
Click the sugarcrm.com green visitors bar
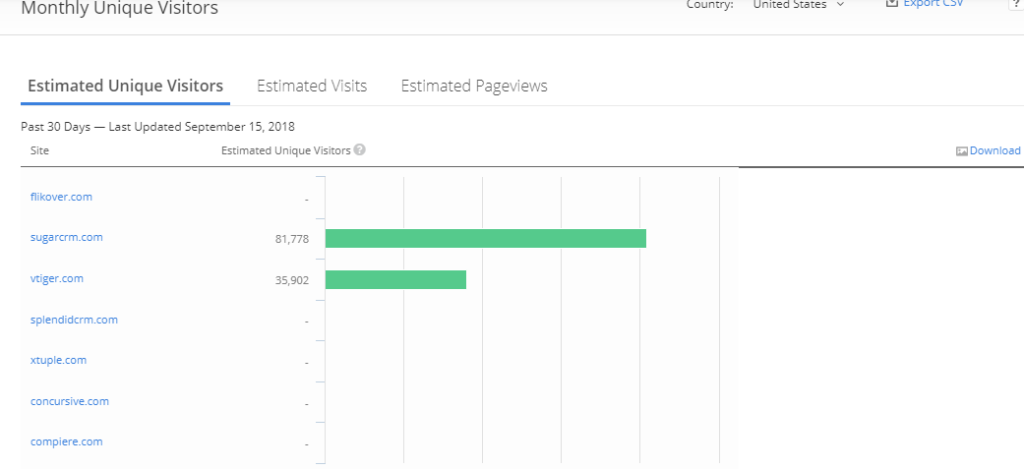485,238
